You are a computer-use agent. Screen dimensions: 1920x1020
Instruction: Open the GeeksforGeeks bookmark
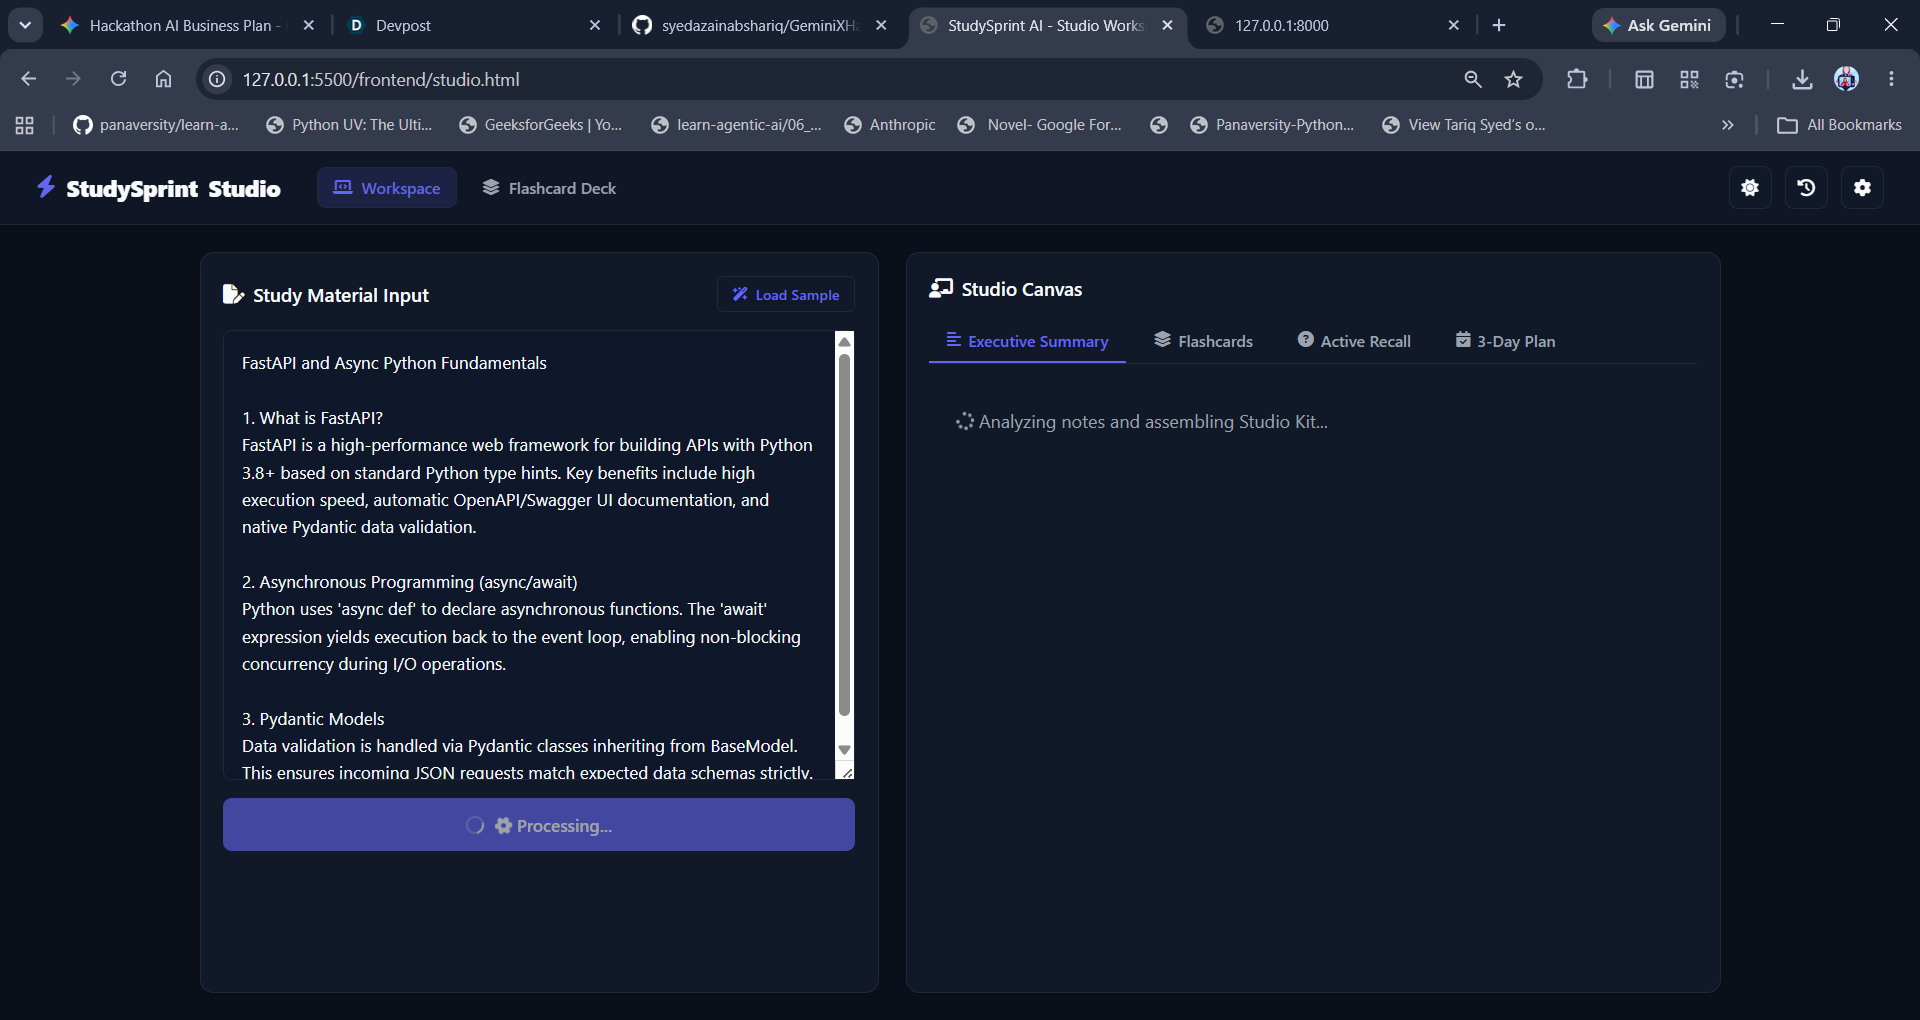[540, 125]
